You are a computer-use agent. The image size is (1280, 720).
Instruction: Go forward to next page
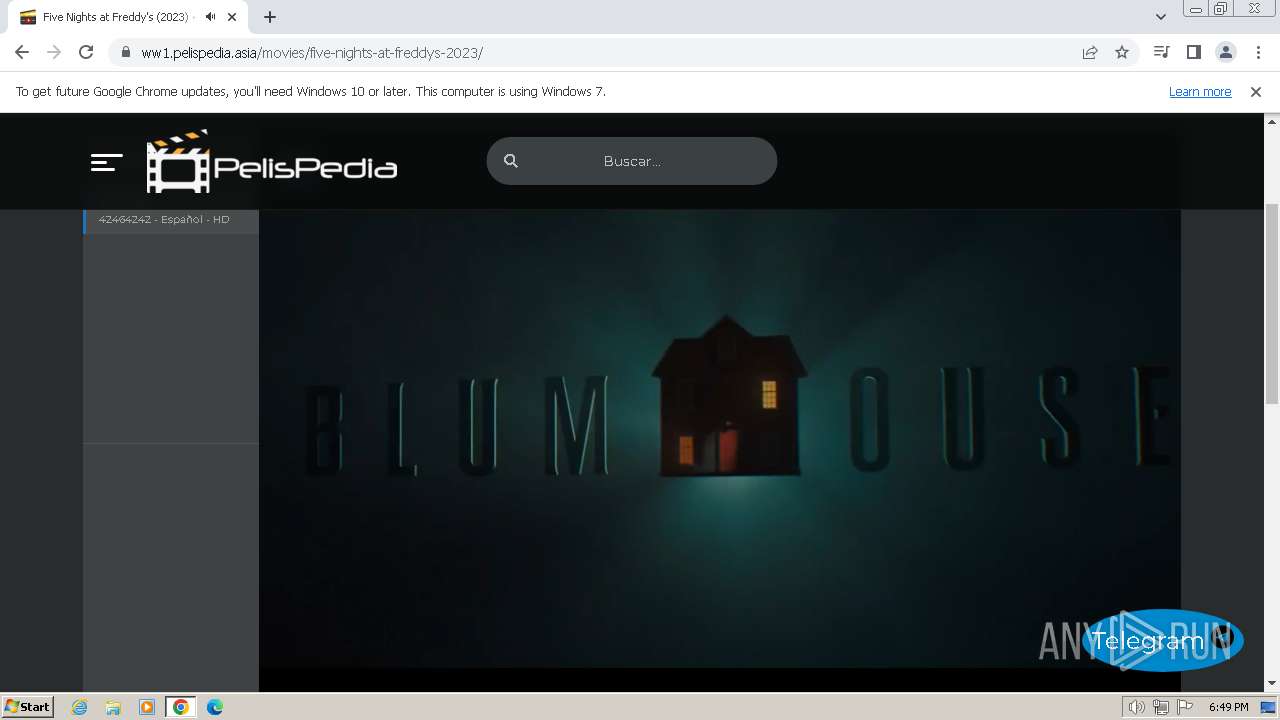click(54, 52)
